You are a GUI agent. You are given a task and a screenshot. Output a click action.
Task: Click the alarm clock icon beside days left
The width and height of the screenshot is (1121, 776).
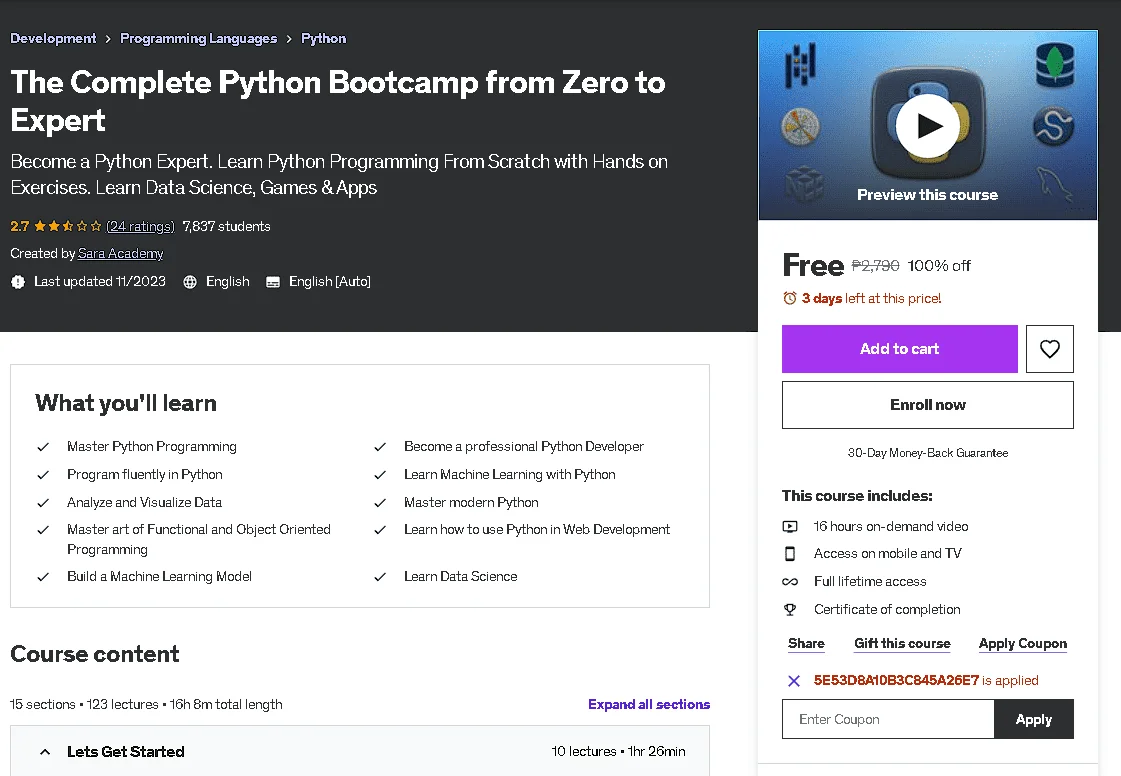(x=790, y=298)
